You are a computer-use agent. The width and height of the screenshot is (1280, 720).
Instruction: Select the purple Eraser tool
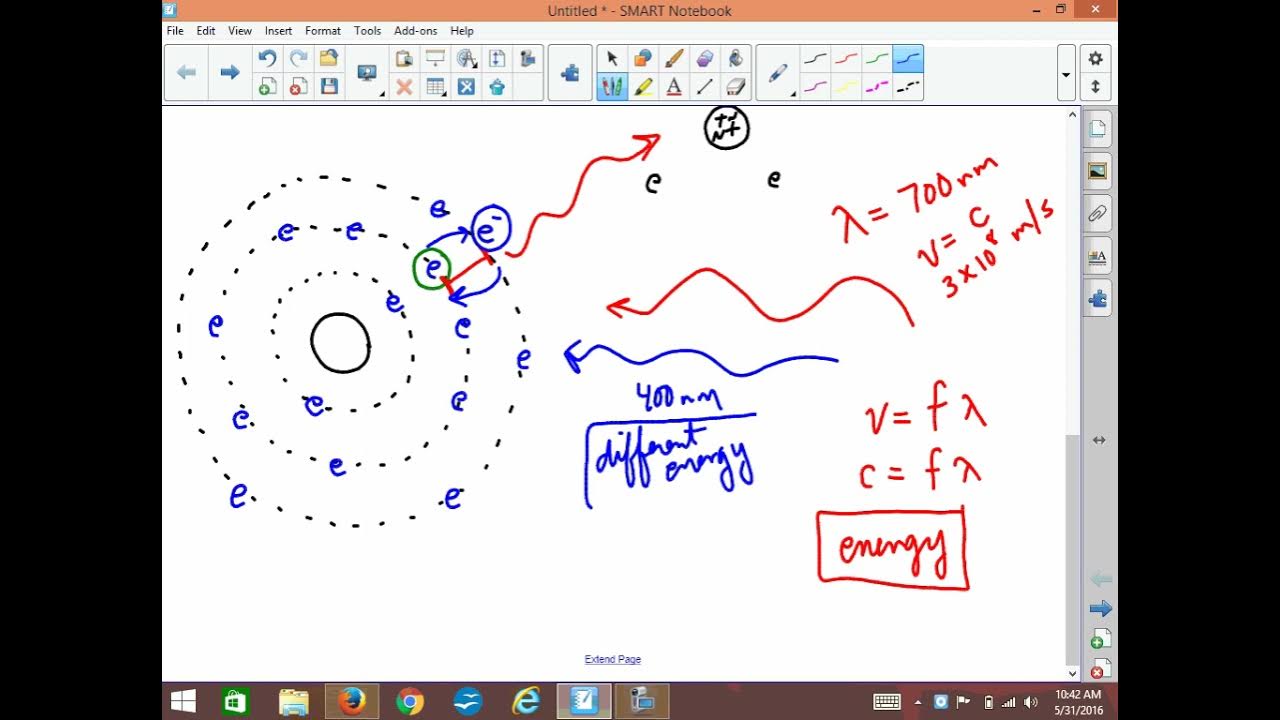[x=705, y=59]
